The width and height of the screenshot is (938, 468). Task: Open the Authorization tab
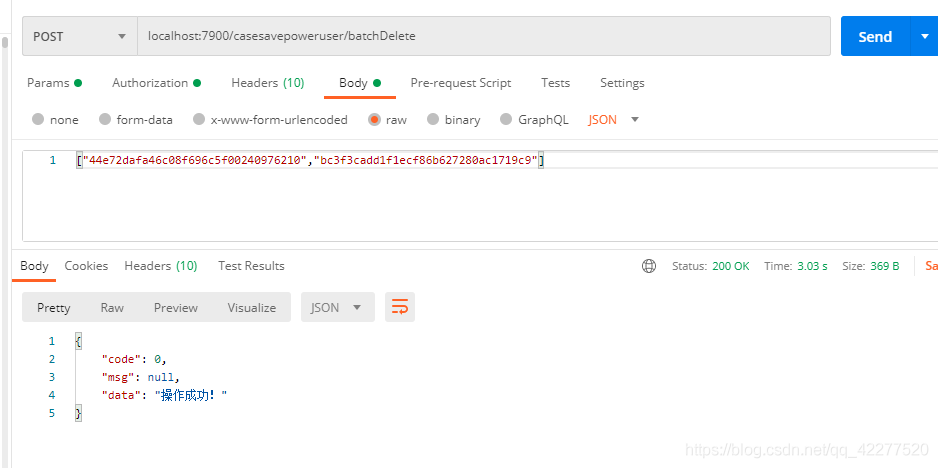coord(157,83)
